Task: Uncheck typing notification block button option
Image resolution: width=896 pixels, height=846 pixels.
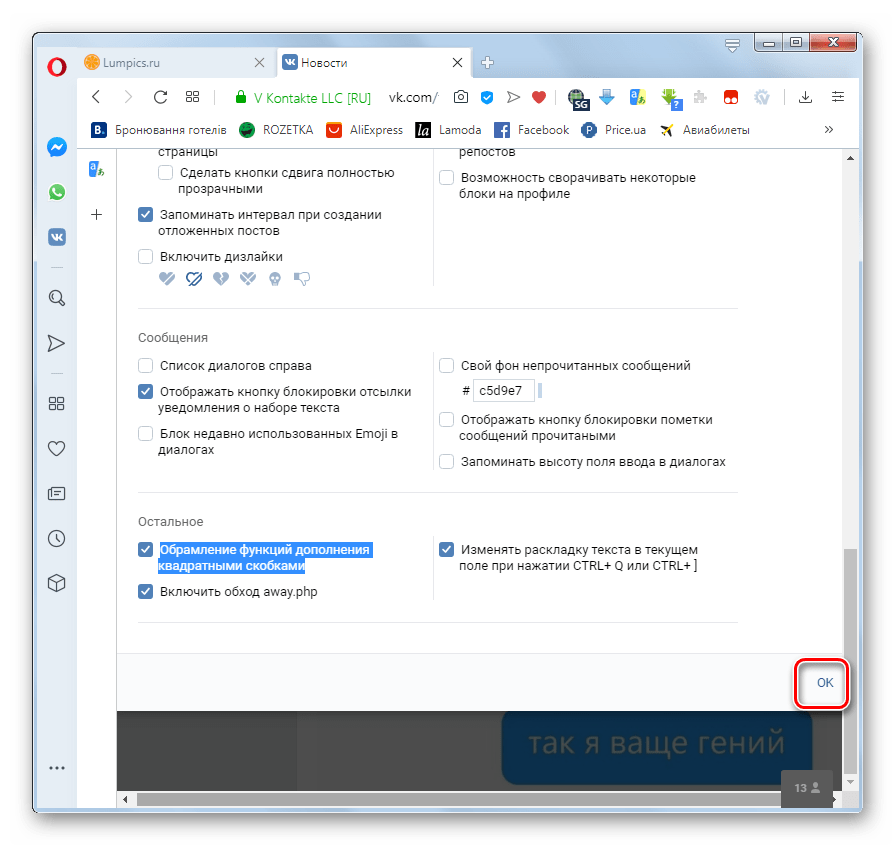Action: [146, 392]
